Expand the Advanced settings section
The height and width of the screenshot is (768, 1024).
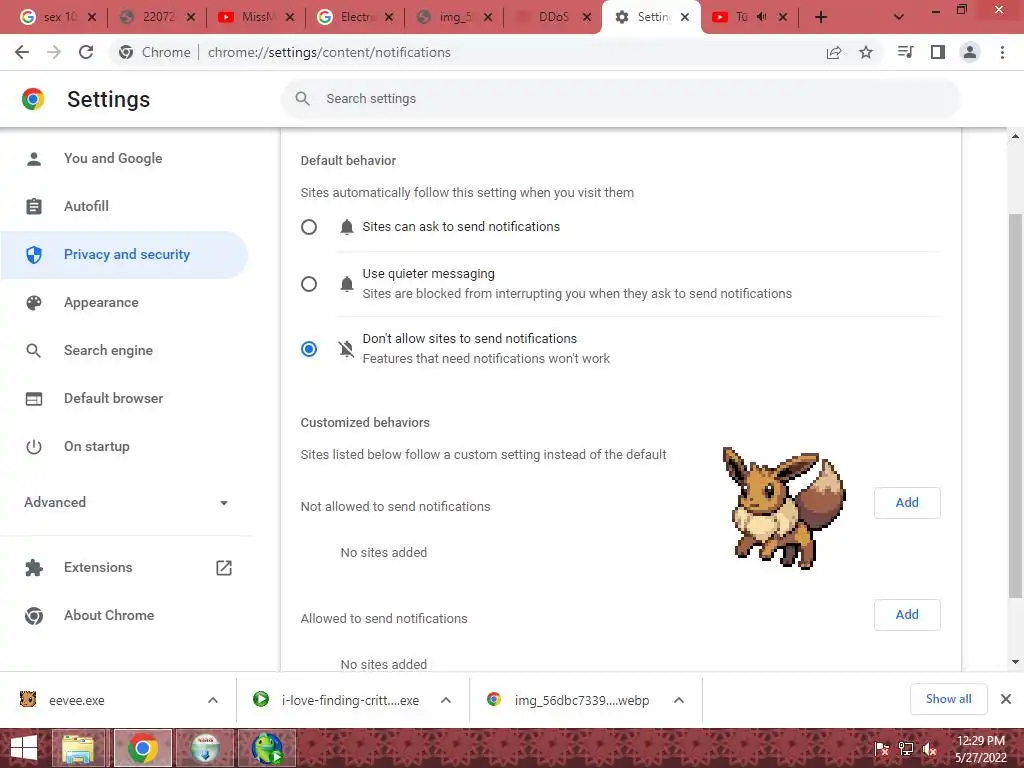coord(126,502)
